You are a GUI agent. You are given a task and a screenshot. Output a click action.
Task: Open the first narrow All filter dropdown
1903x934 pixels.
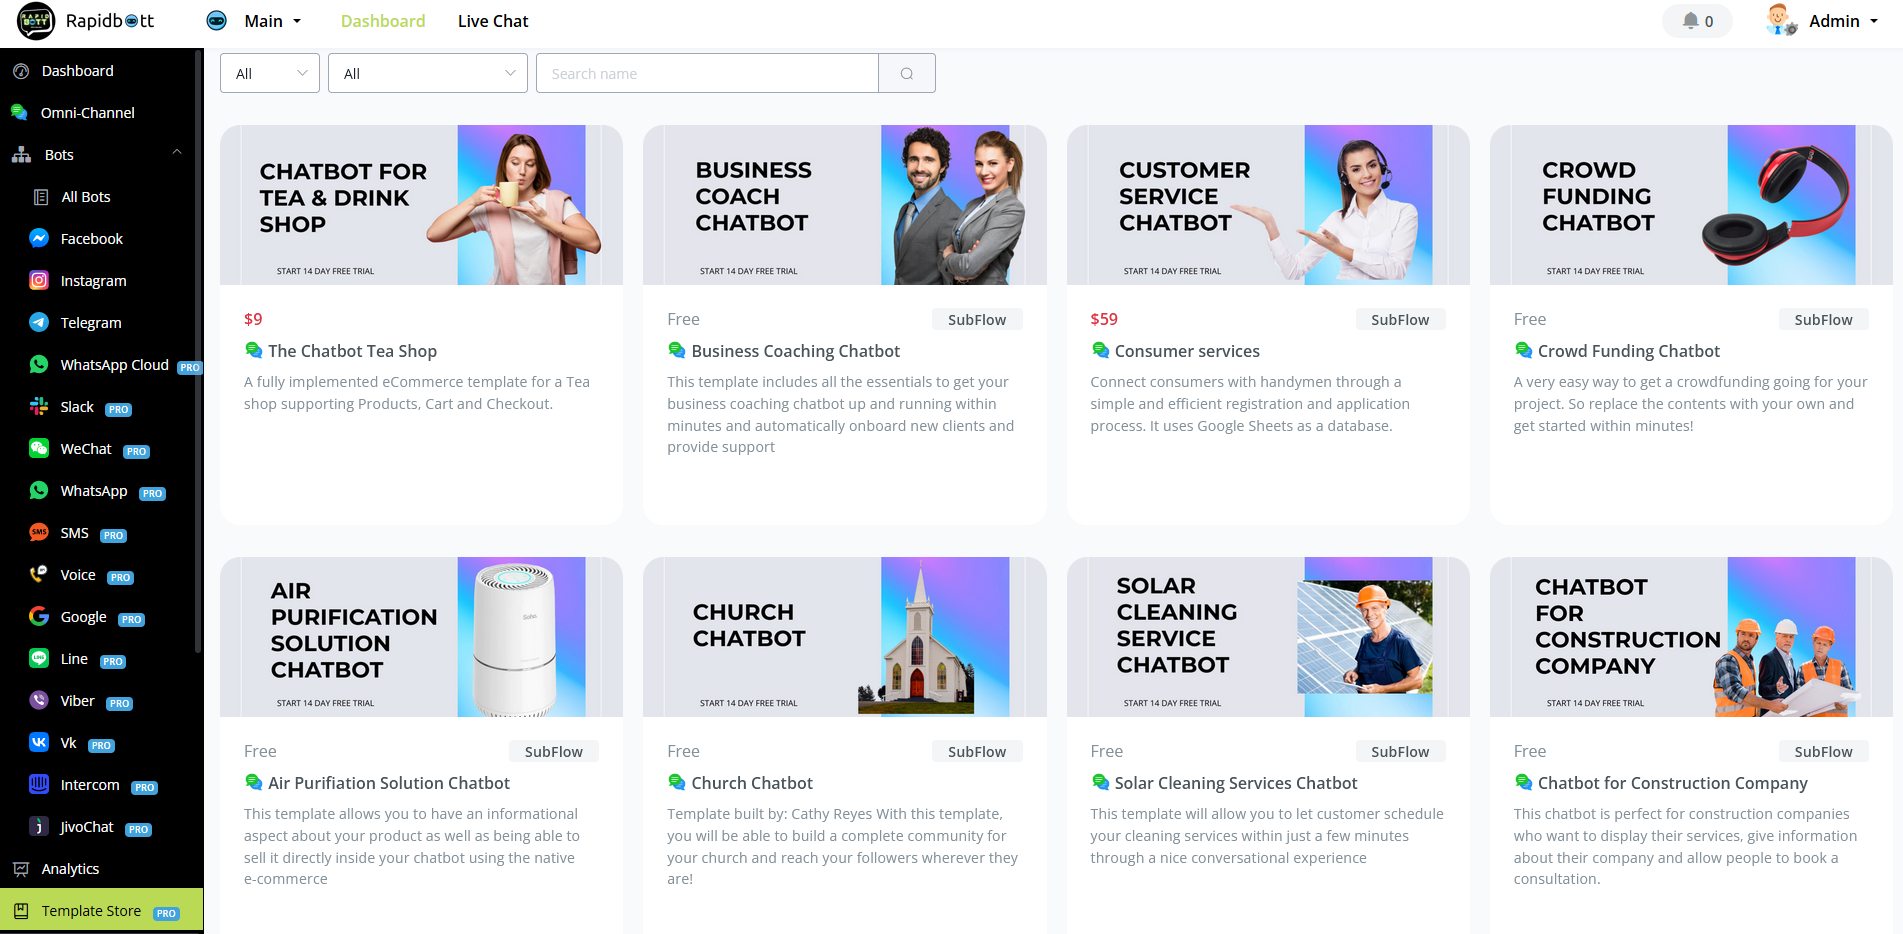(x=270, y=73)
